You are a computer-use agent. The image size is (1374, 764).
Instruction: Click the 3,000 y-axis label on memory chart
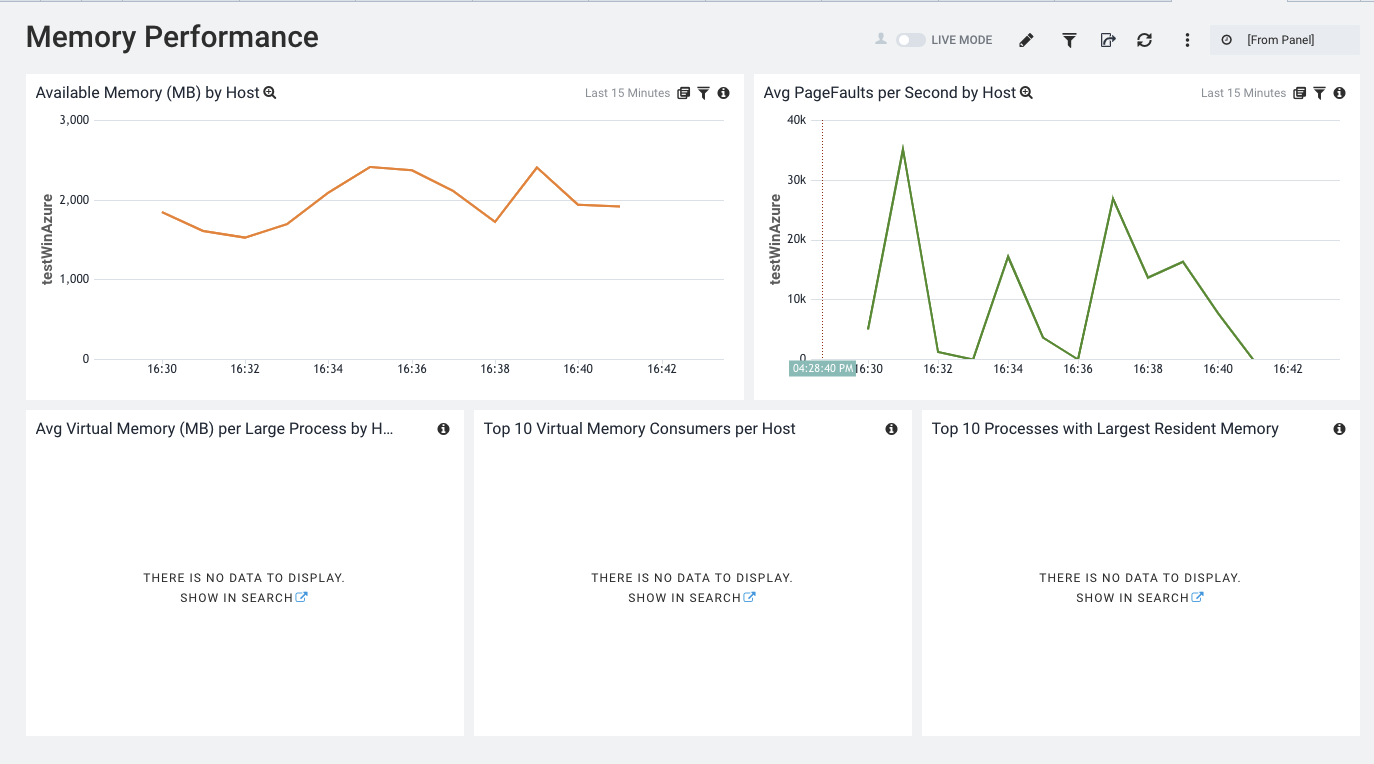tap(72, 120)
